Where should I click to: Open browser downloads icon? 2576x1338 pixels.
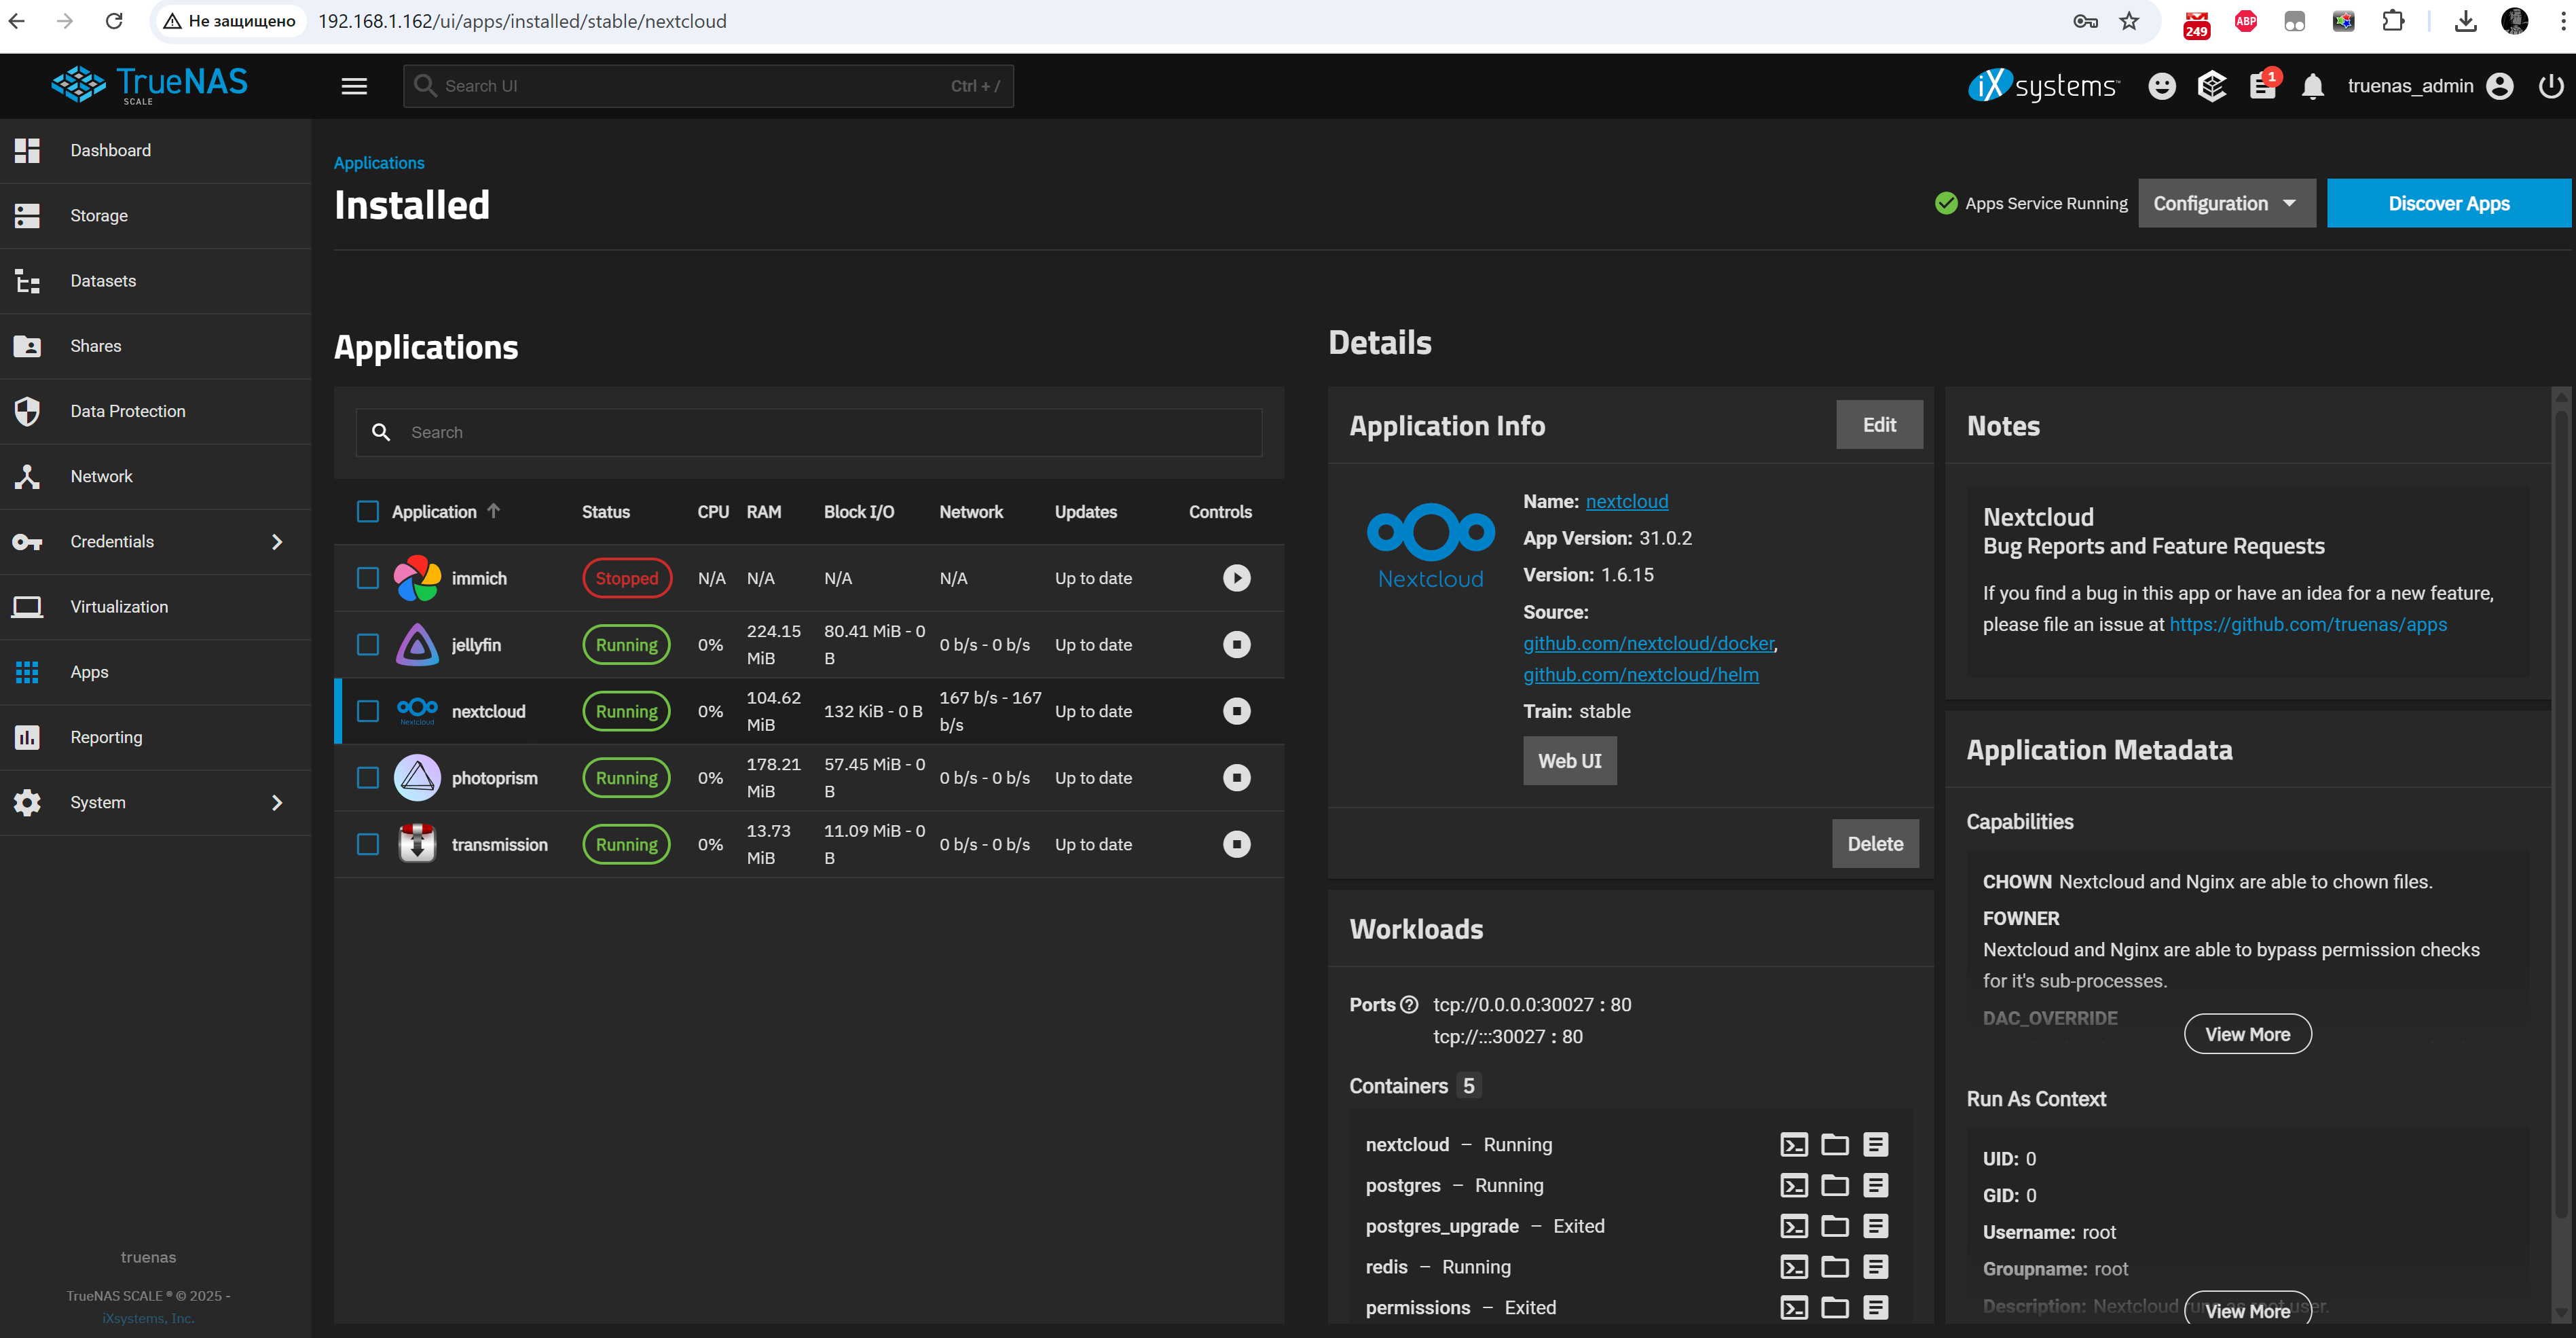[2465, 21]
